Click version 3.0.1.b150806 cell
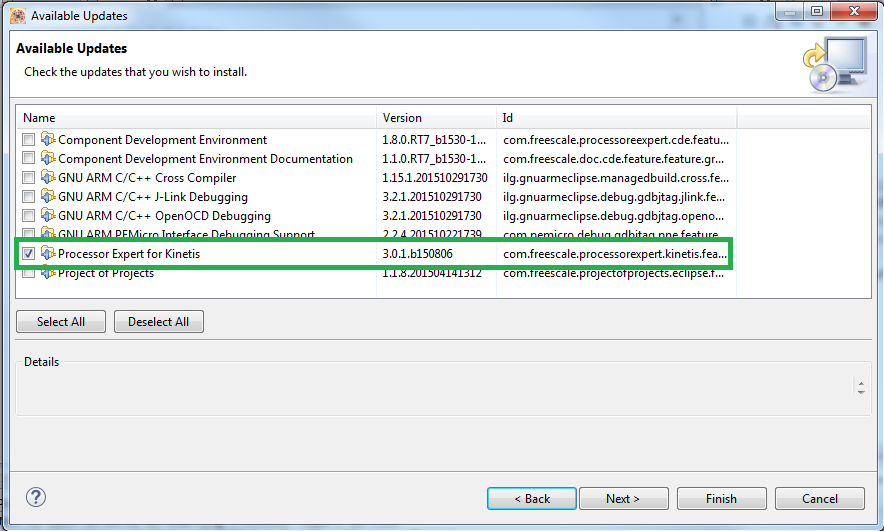This screenshot has height=531, width=884. (x=417, y=254)
